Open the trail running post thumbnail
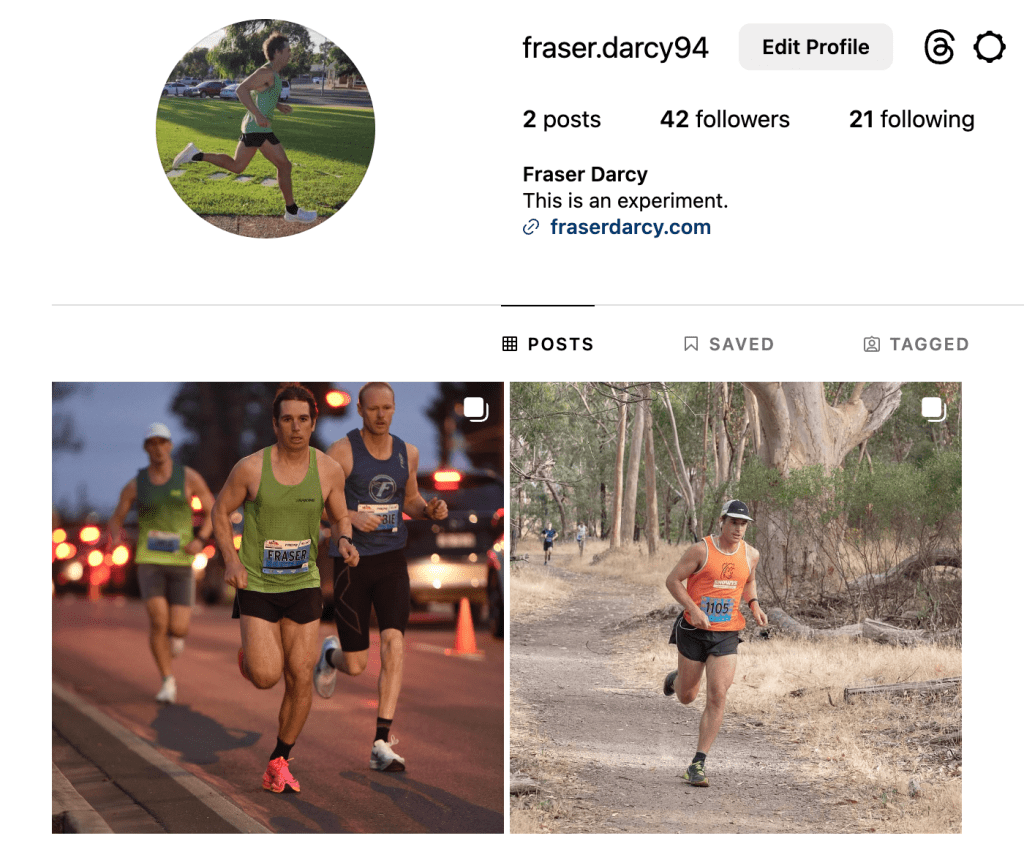Screen dimensions: 1024x863 pyautogui.click(x=735, y=608)
